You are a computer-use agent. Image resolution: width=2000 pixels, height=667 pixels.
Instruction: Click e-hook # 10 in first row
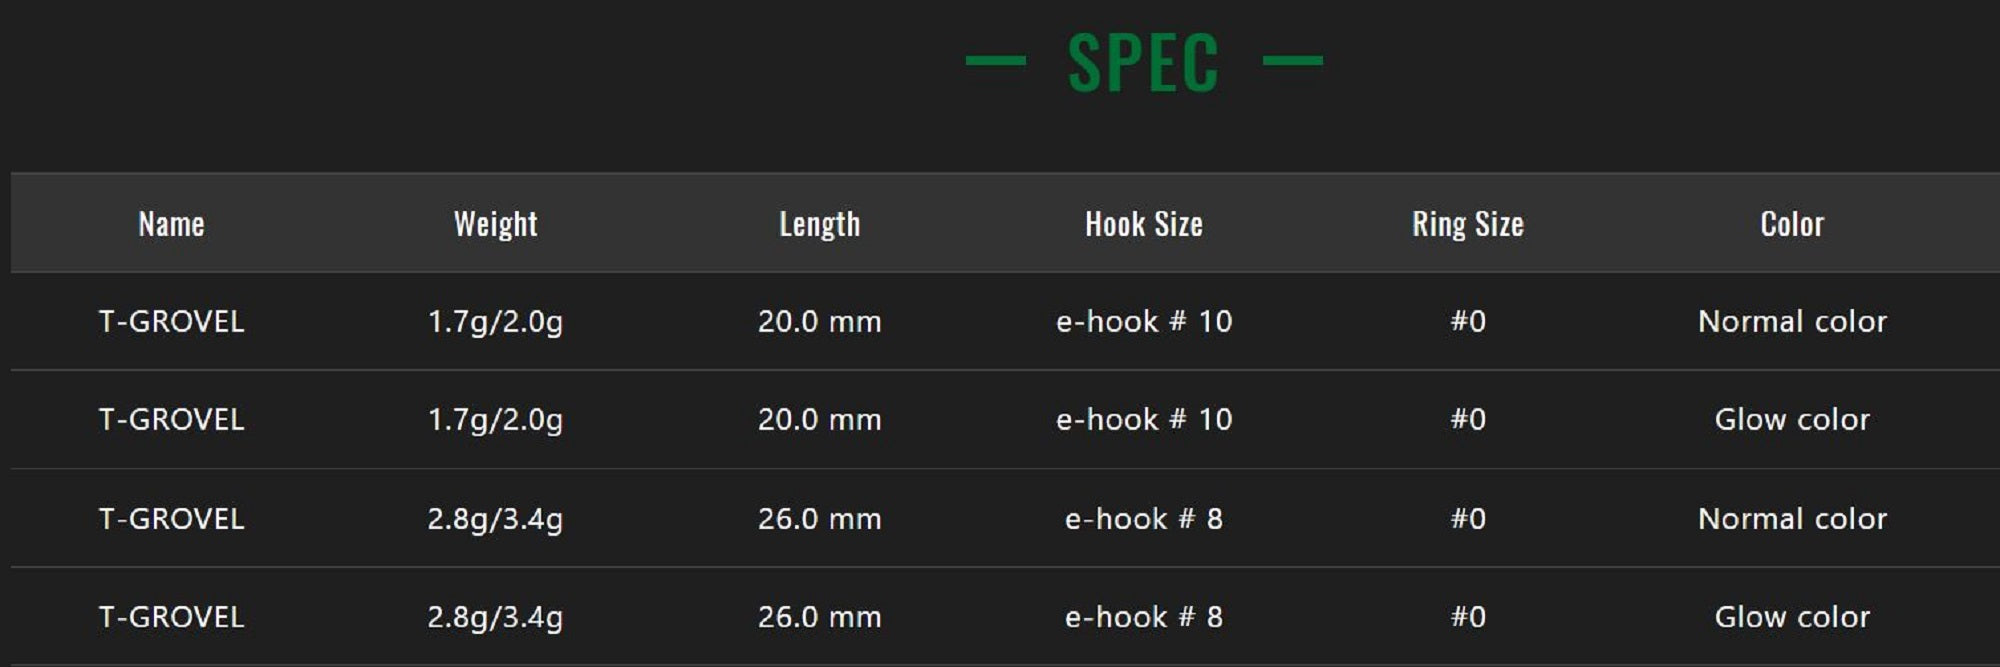click(1143, 321)
